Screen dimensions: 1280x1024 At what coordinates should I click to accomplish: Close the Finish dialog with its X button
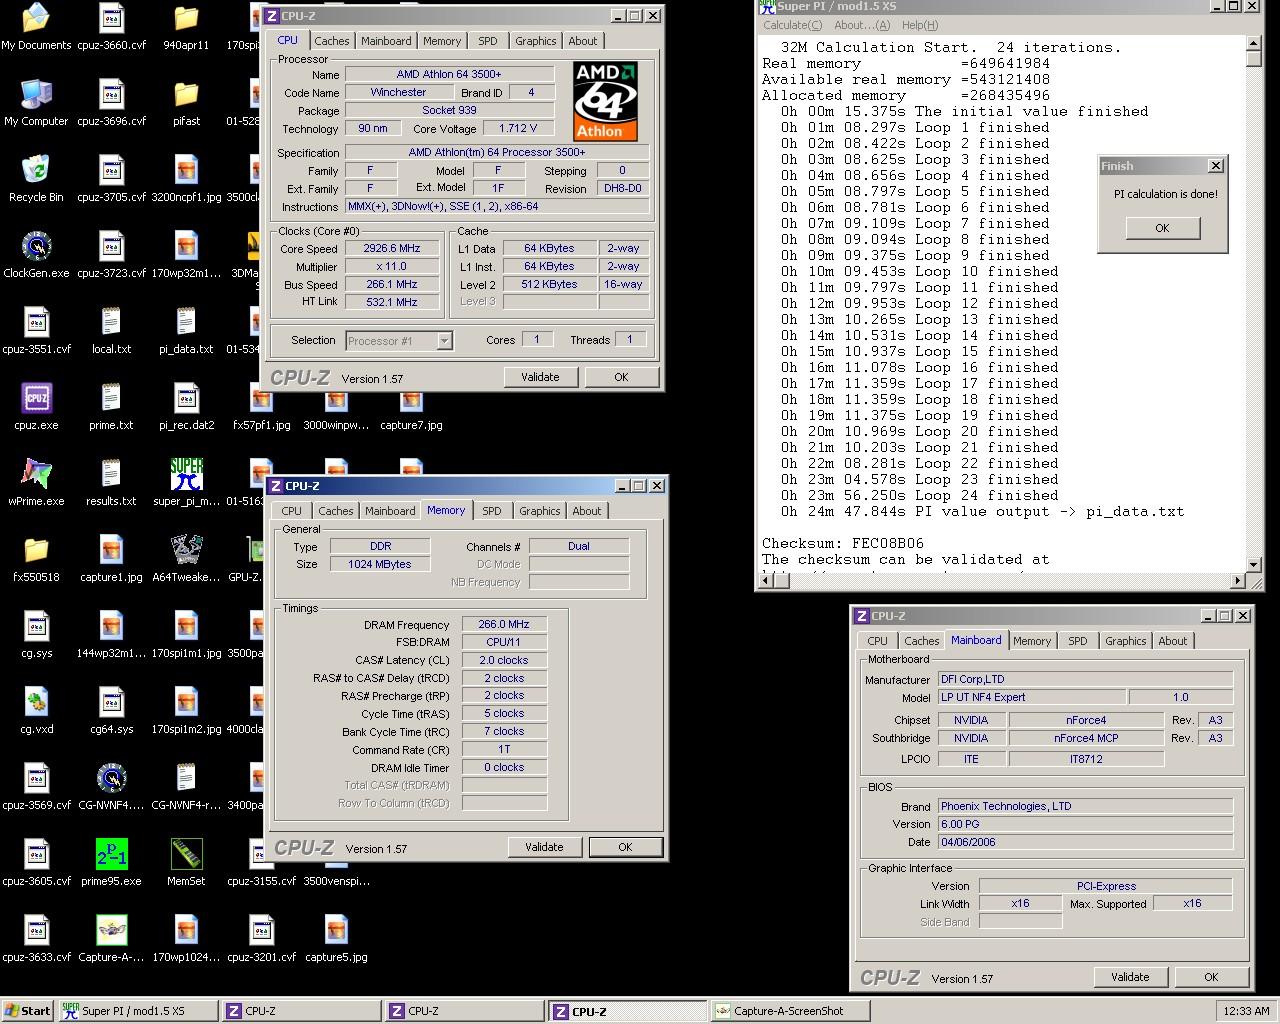(x=1215, y=166)
